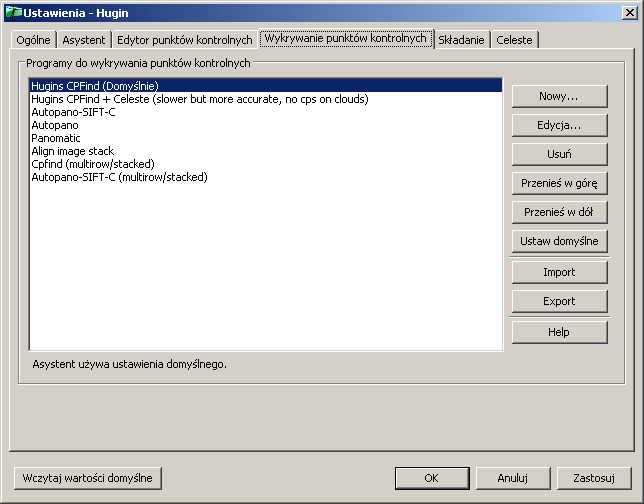Image resolution: width=644 pixels, height=504 pixels.
Task: Click the Import button
Action: point(559,272)
